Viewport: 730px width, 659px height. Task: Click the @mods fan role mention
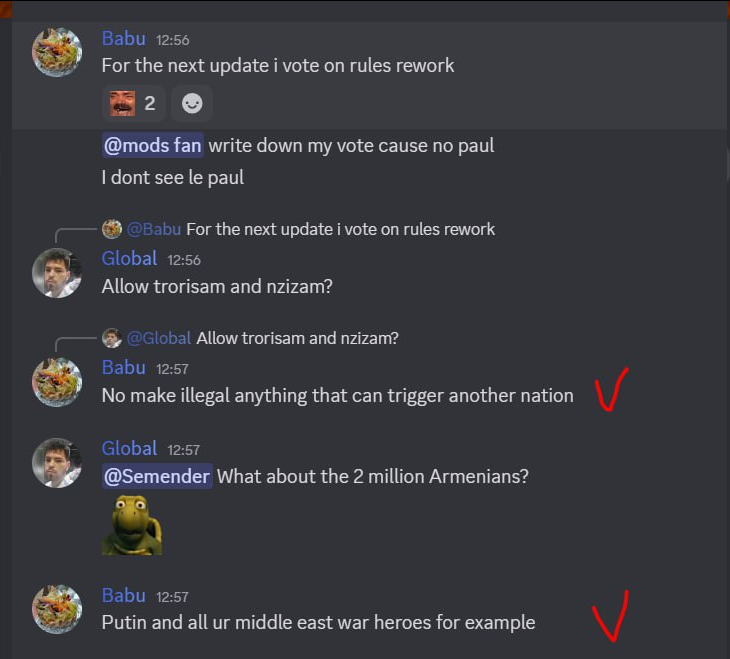[x=153, y=146]
